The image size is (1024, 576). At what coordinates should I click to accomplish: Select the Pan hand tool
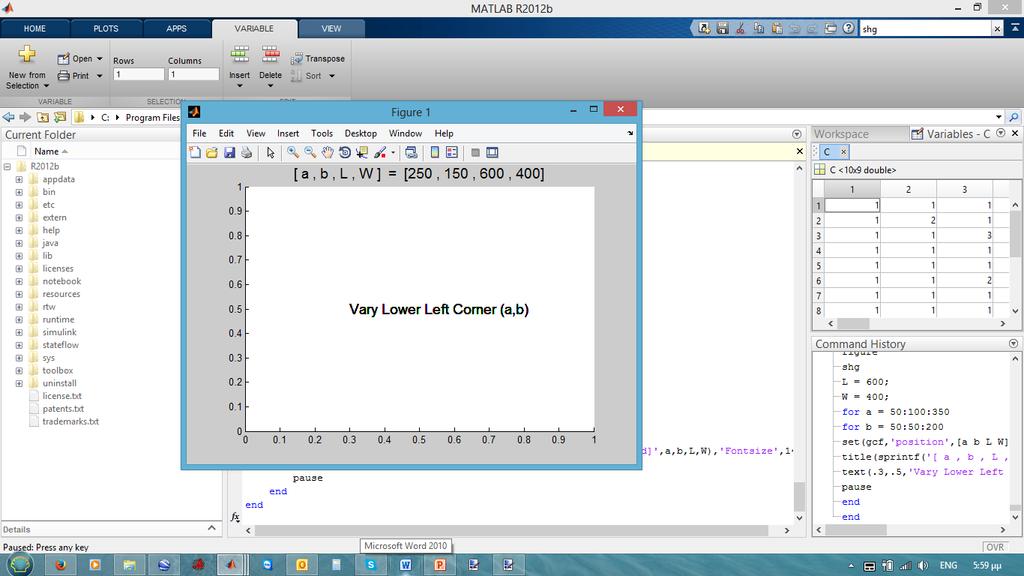coord(327,152)
